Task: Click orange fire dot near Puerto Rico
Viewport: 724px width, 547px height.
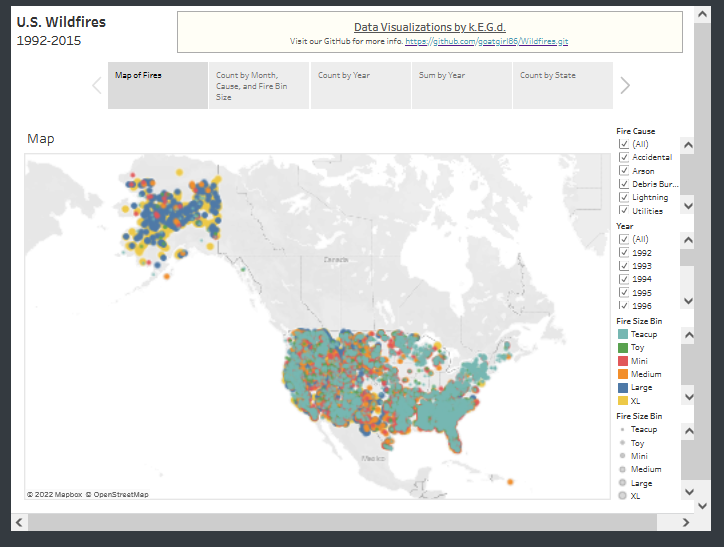Action: [x=510, y=482]
